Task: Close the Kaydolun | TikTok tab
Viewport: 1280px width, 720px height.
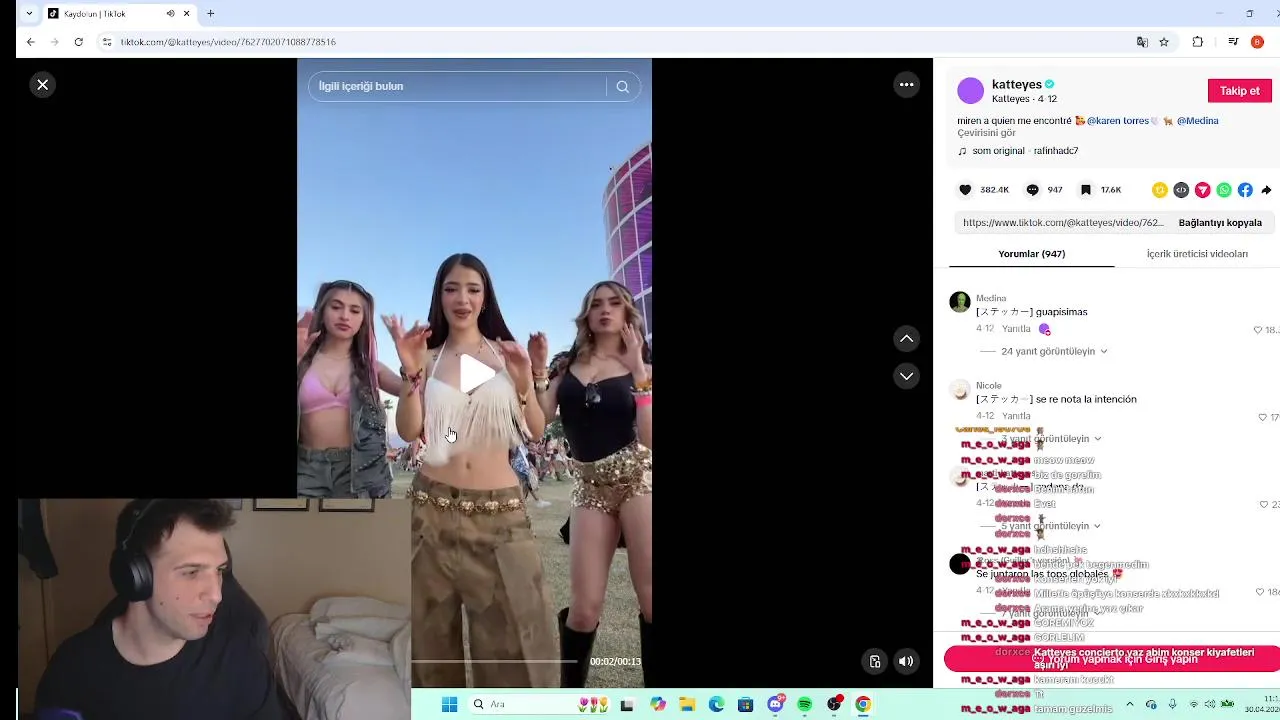Action: 189,14
